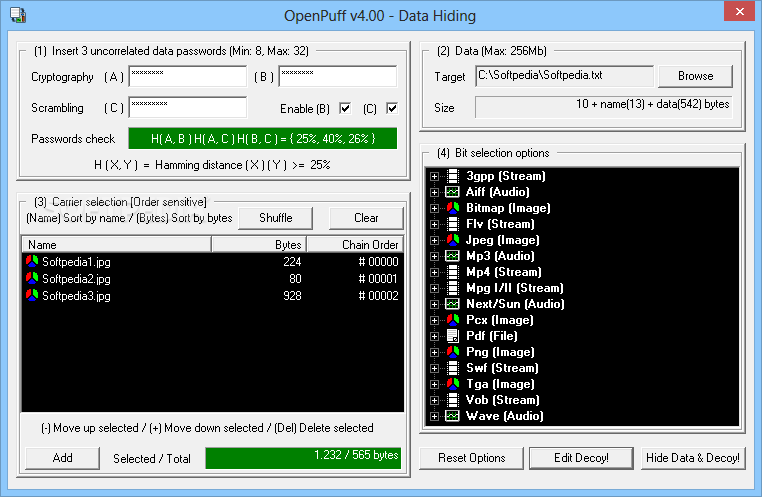Expand the Wave (Audio) tree node
762x497 pixels.
coord(434,417)
